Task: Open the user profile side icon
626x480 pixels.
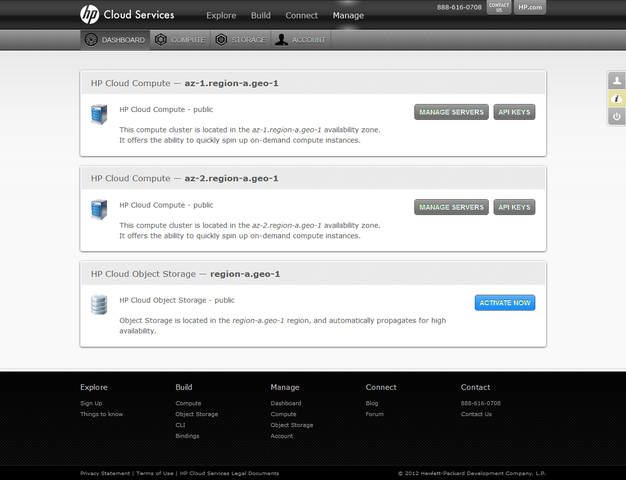Action: tap(616, 81)
